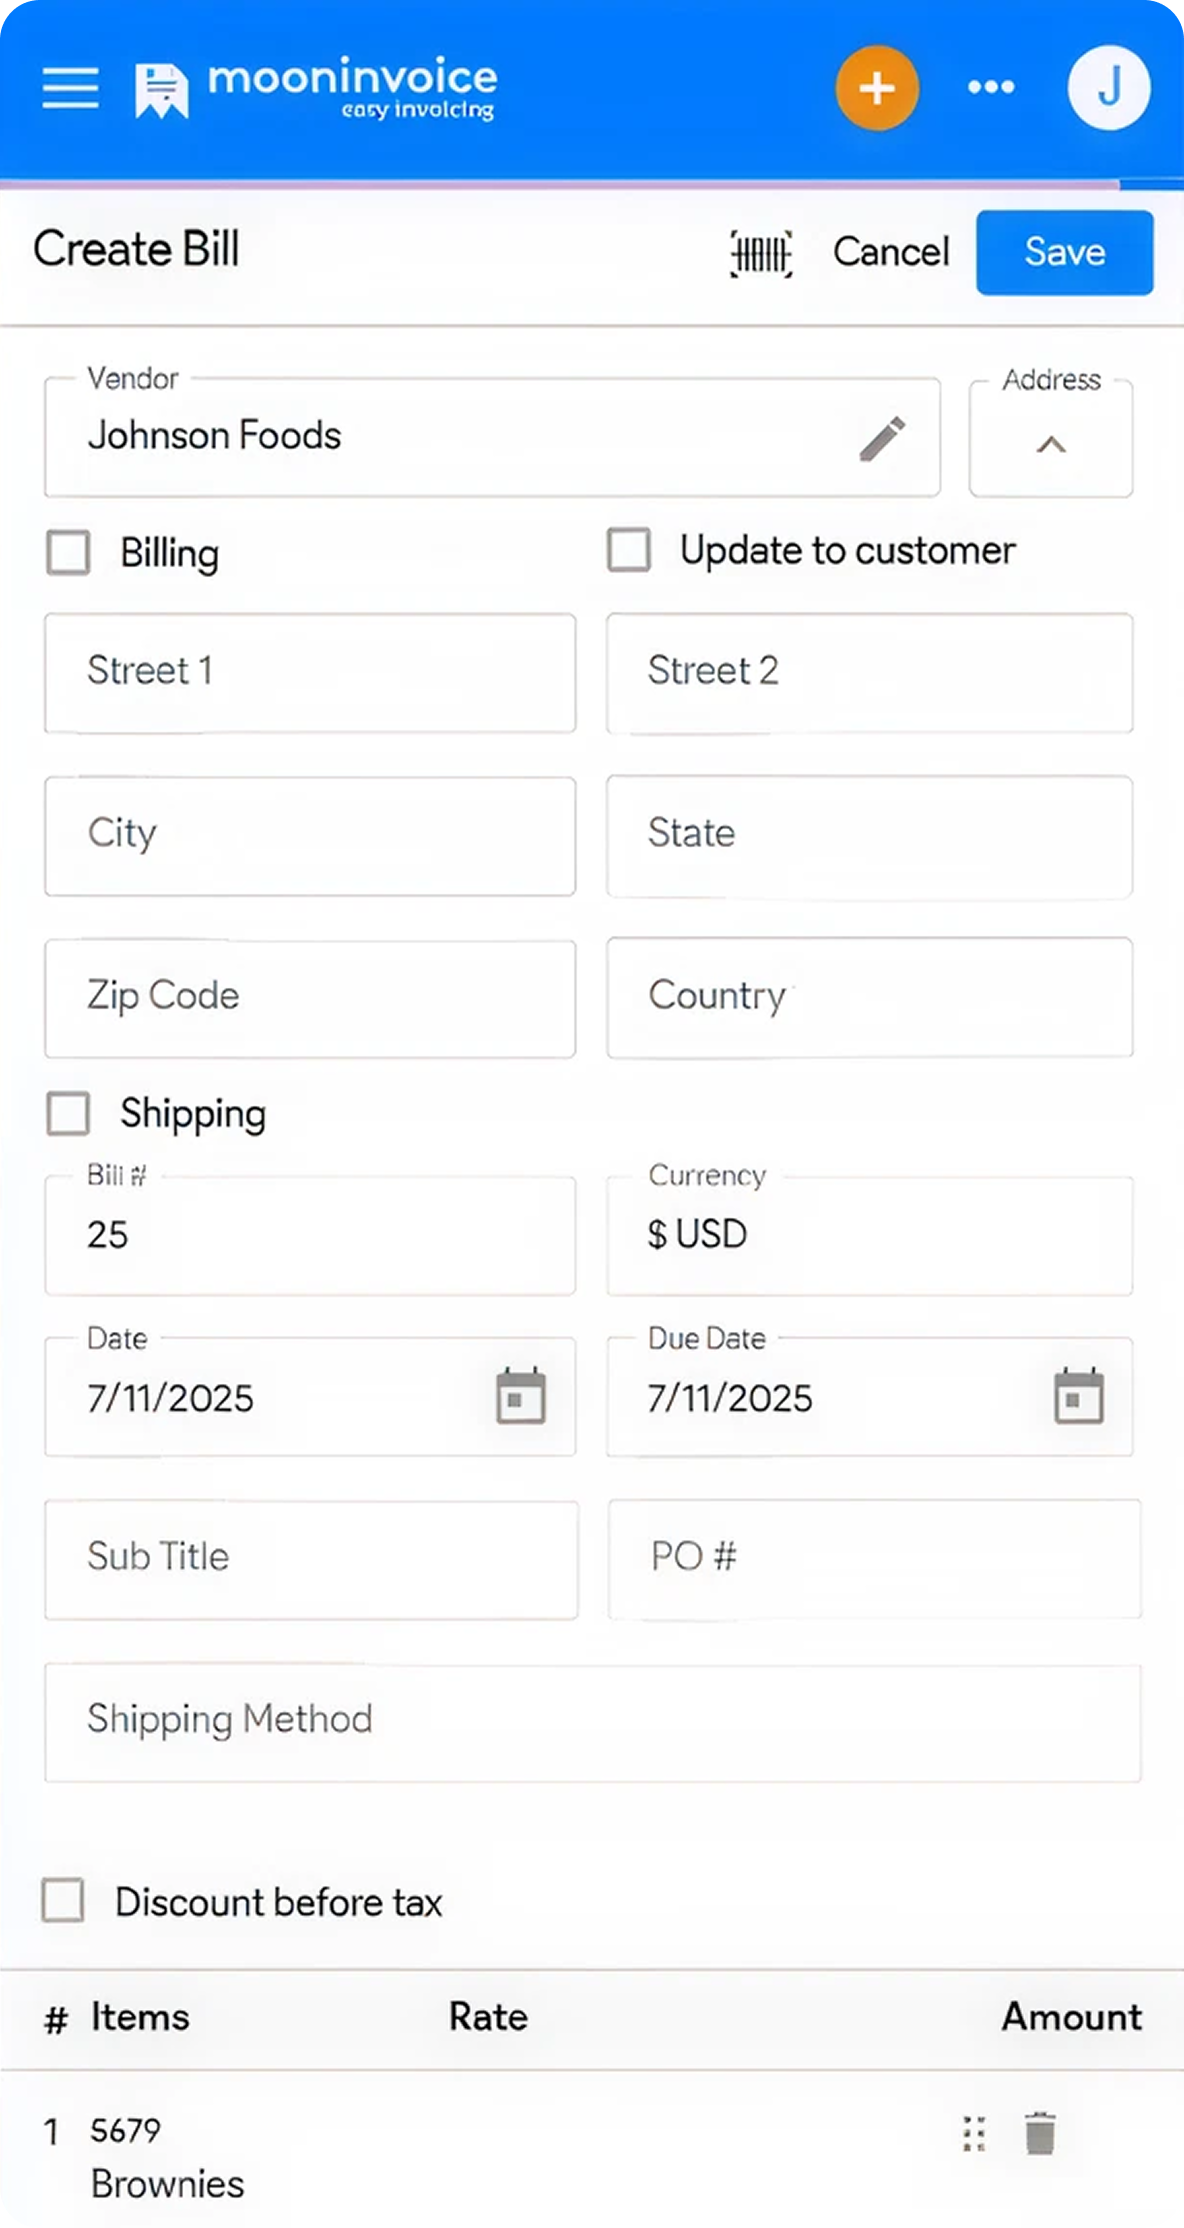Viewport: 1184px width, 2228px height.
Task: Open the hamburger navigation menu
Action: pyautogui.click(x=69, y=88)
